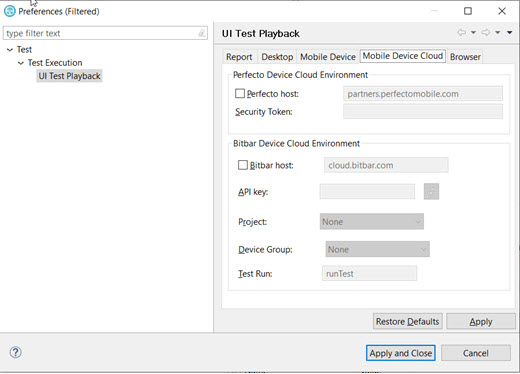Select the Mobile Device Cloud tab
Image resolution: width=520 pixels, height=374 pixels.
[403, 56]
